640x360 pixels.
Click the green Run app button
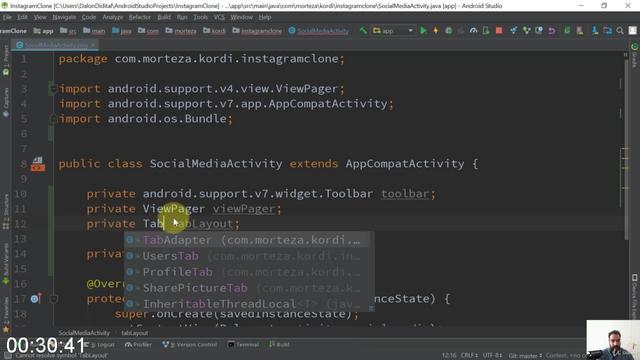tap(423, 31)
